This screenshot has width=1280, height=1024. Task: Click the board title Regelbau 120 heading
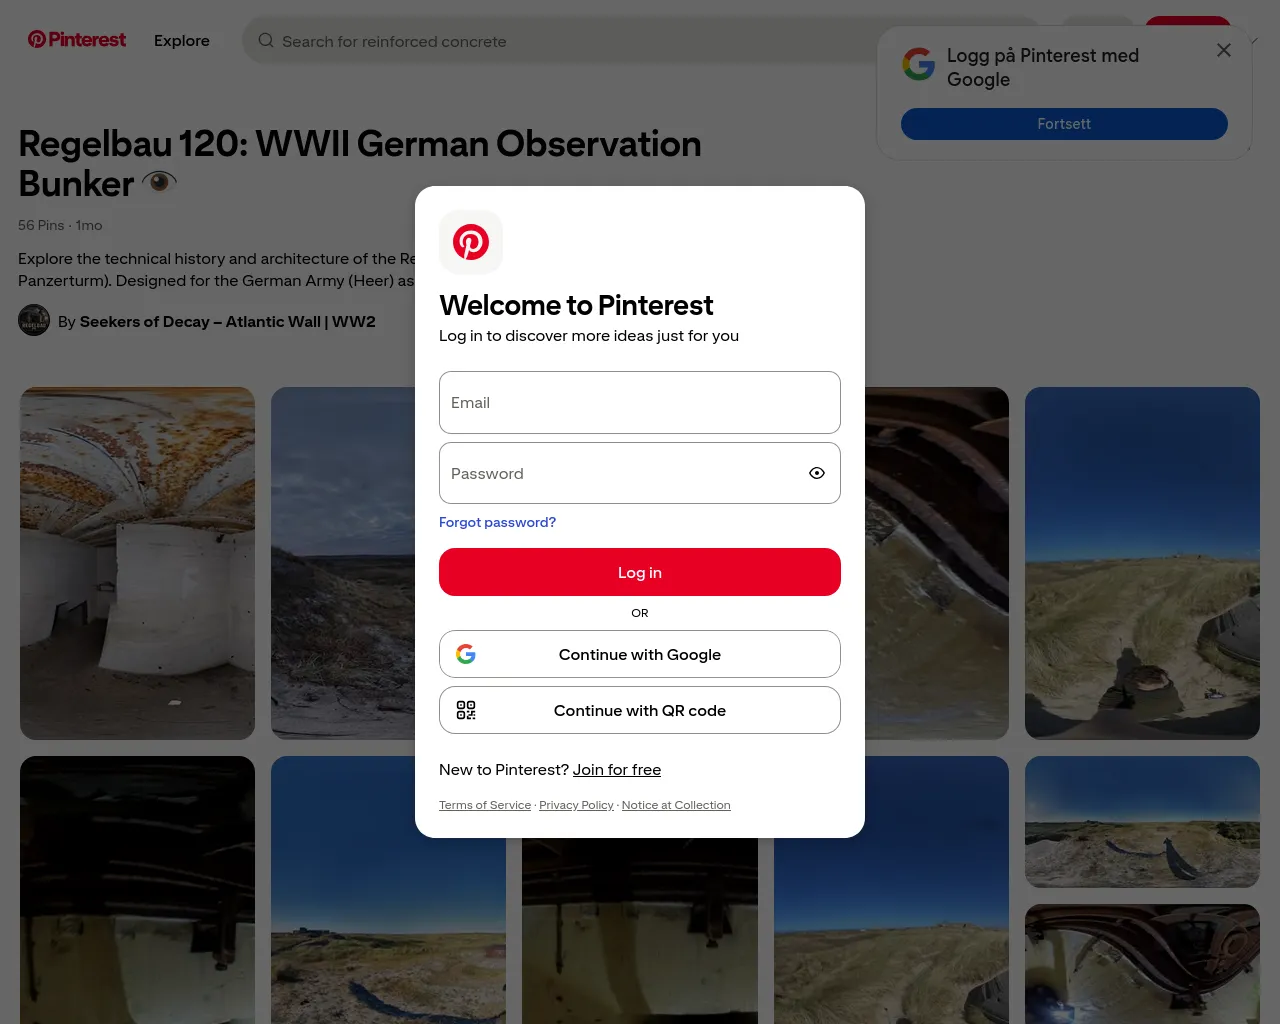coord(360,164)
